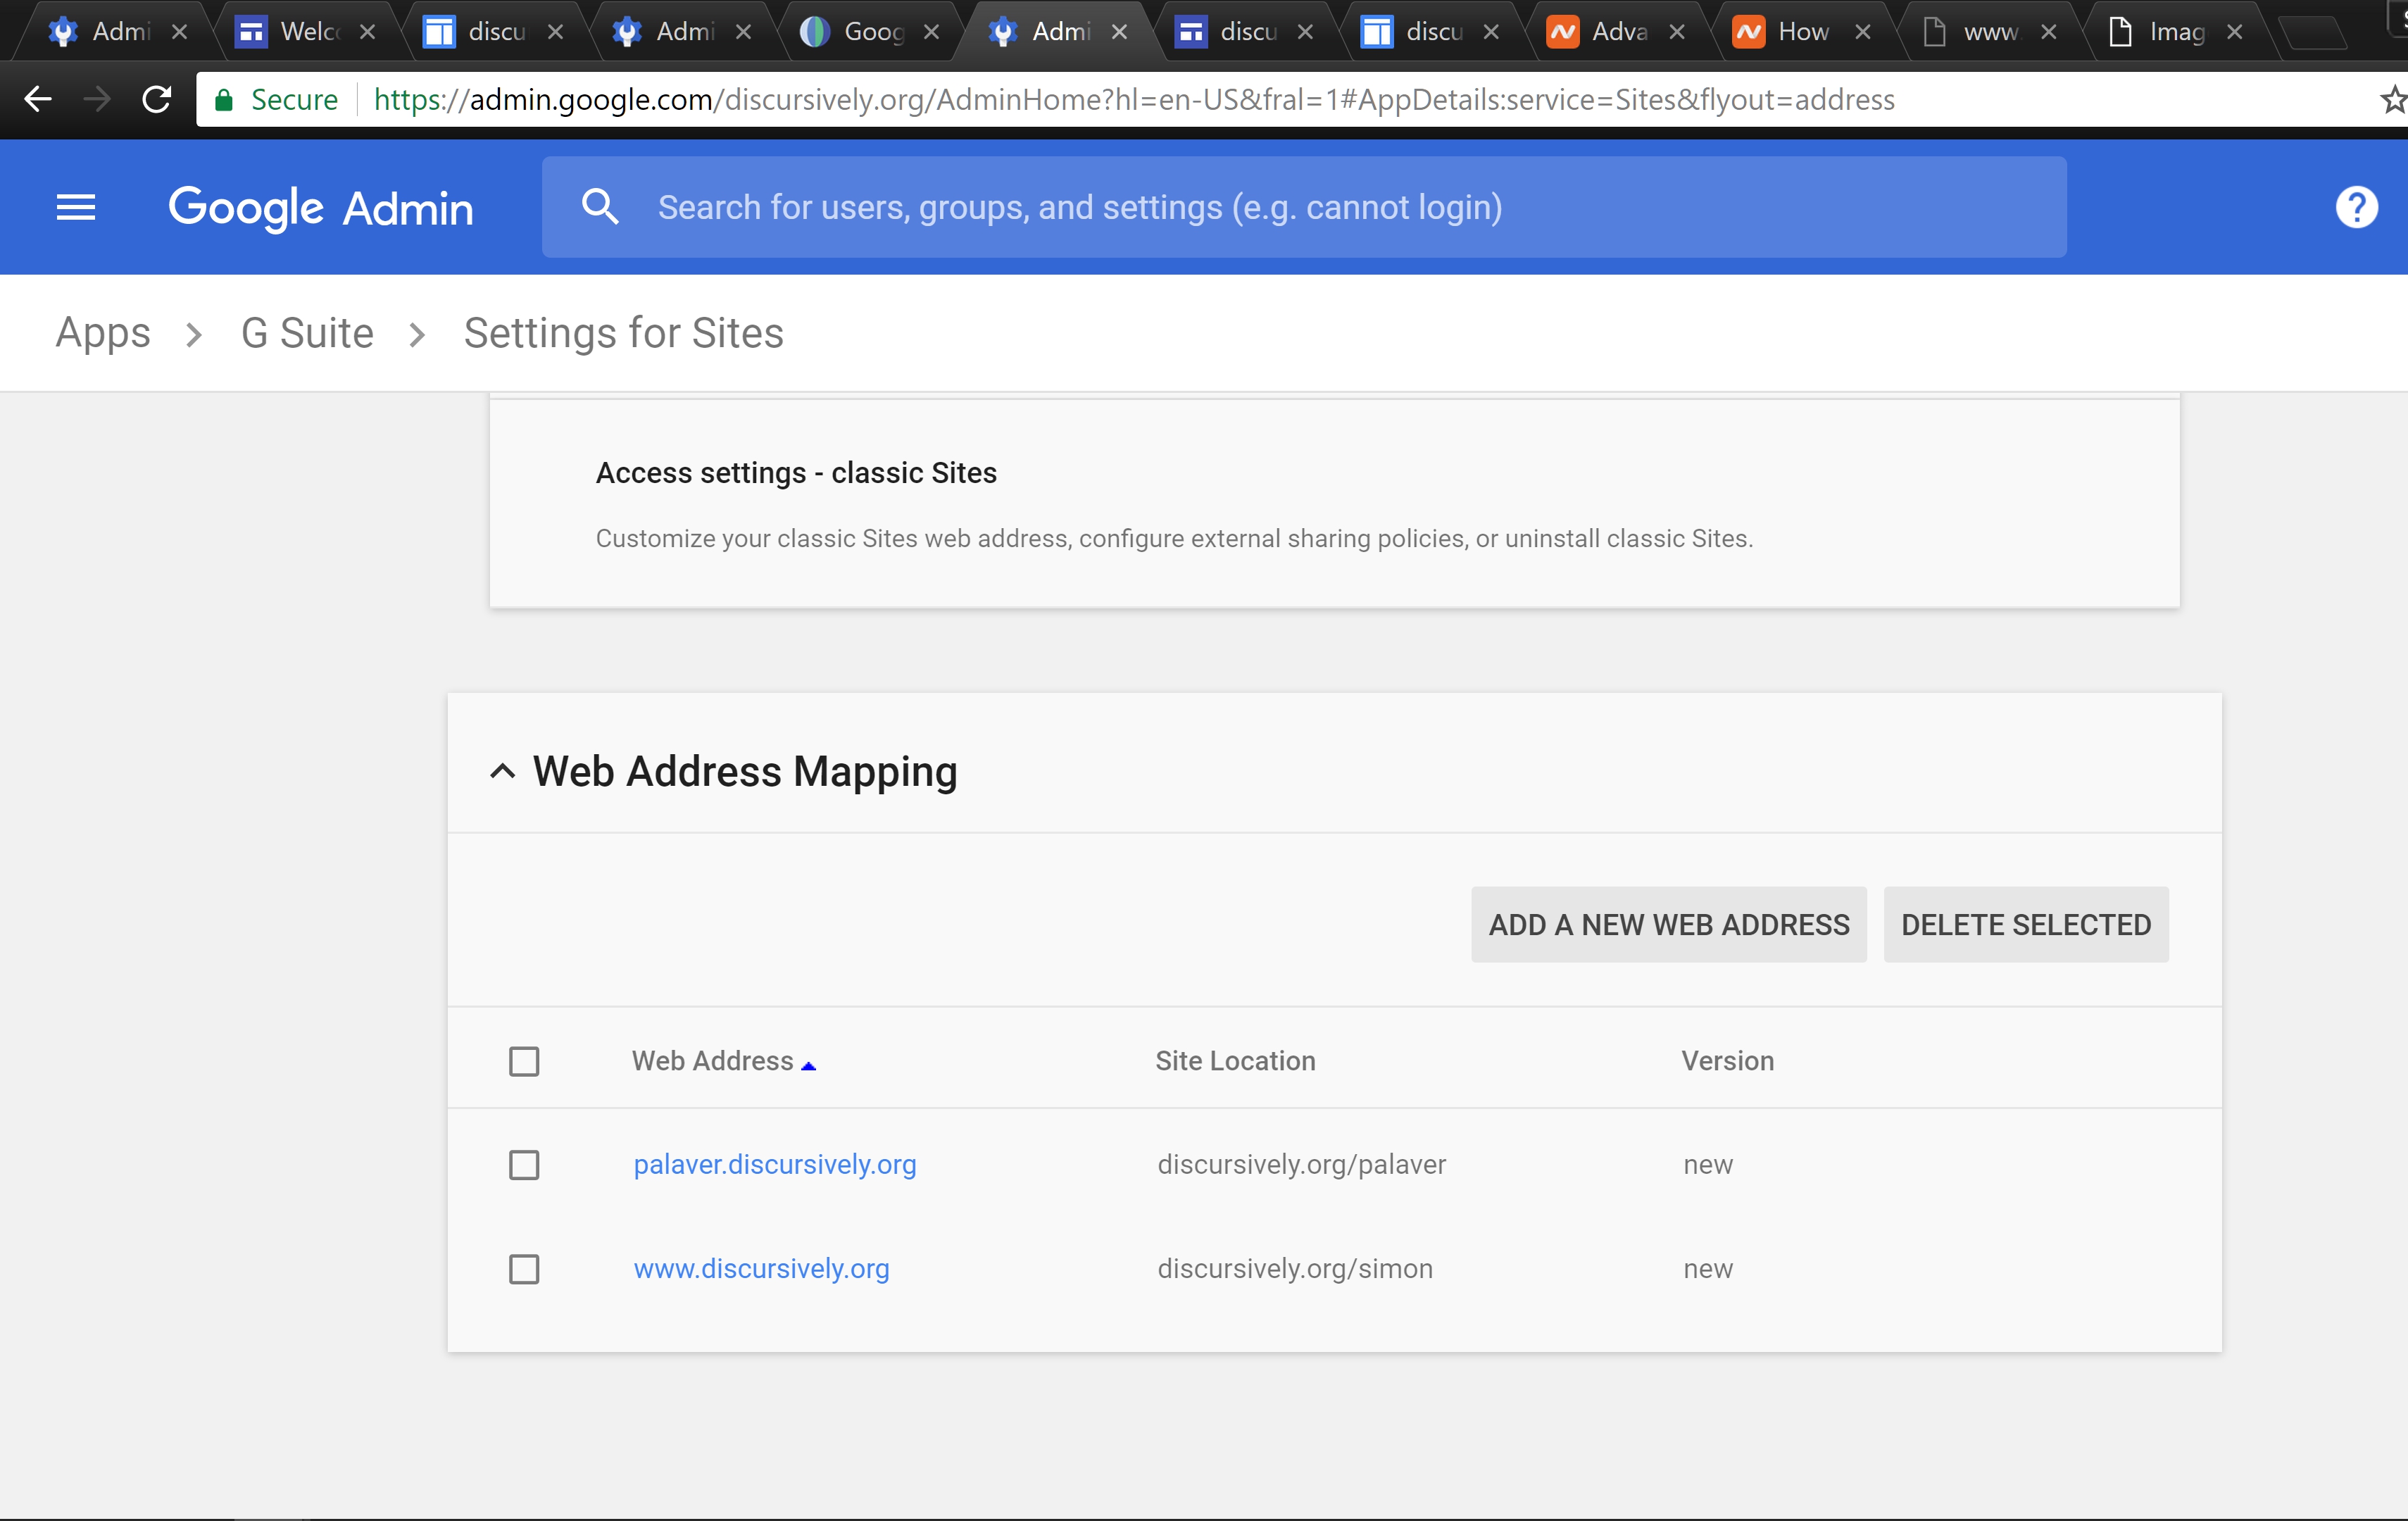Close the Goog tab
This screenshot has height=1521, width=2408.
pos(932,32)
